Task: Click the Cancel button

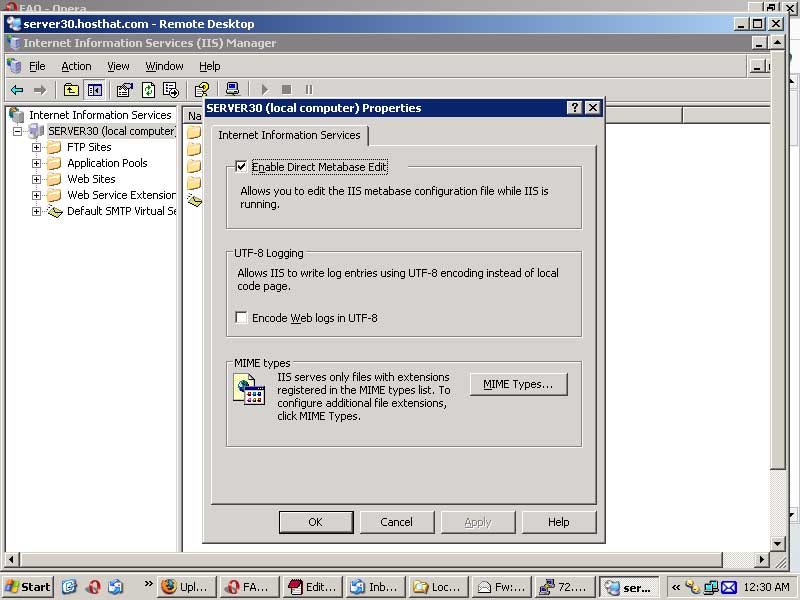Action: point(397,522)
